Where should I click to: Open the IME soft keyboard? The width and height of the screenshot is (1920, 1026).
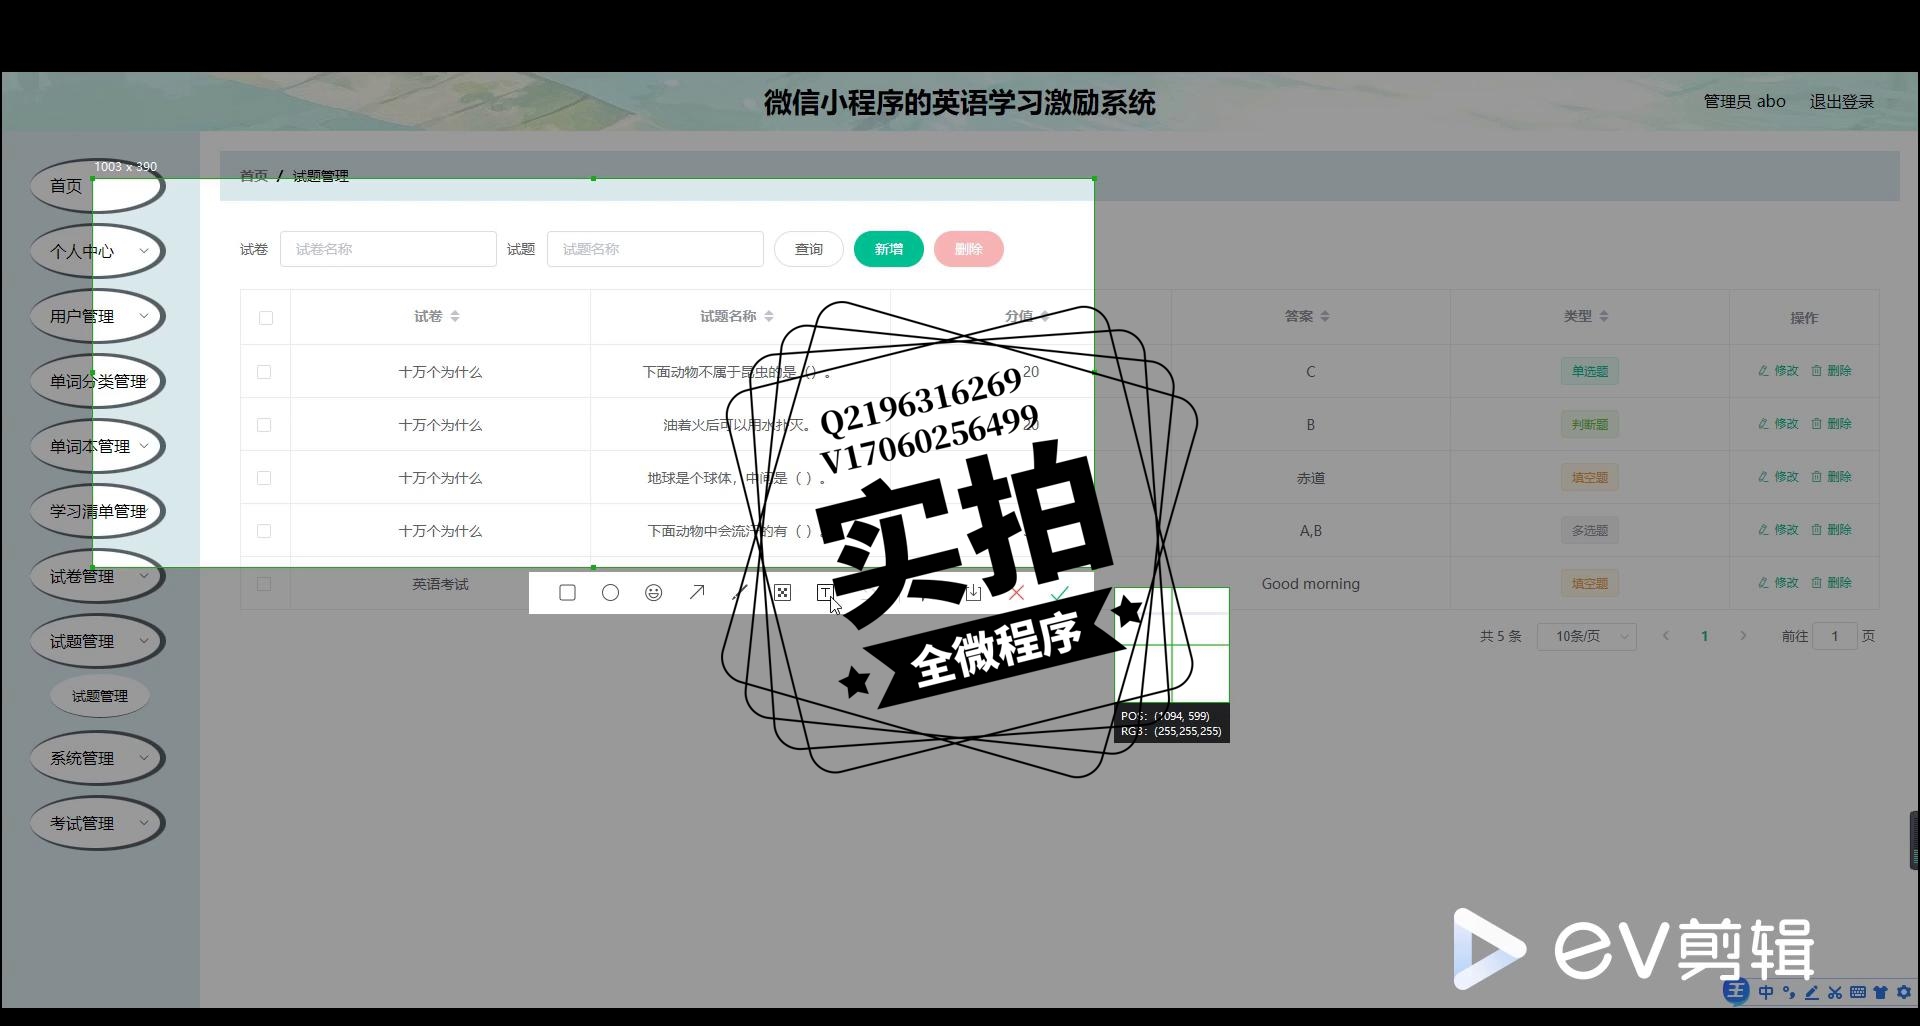(x=1857, y=992)
